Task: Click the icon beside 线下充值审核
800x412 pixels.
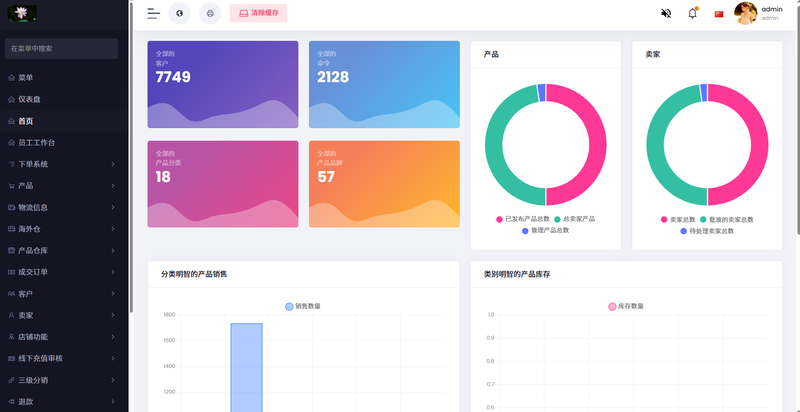Action: pos(11,358)
